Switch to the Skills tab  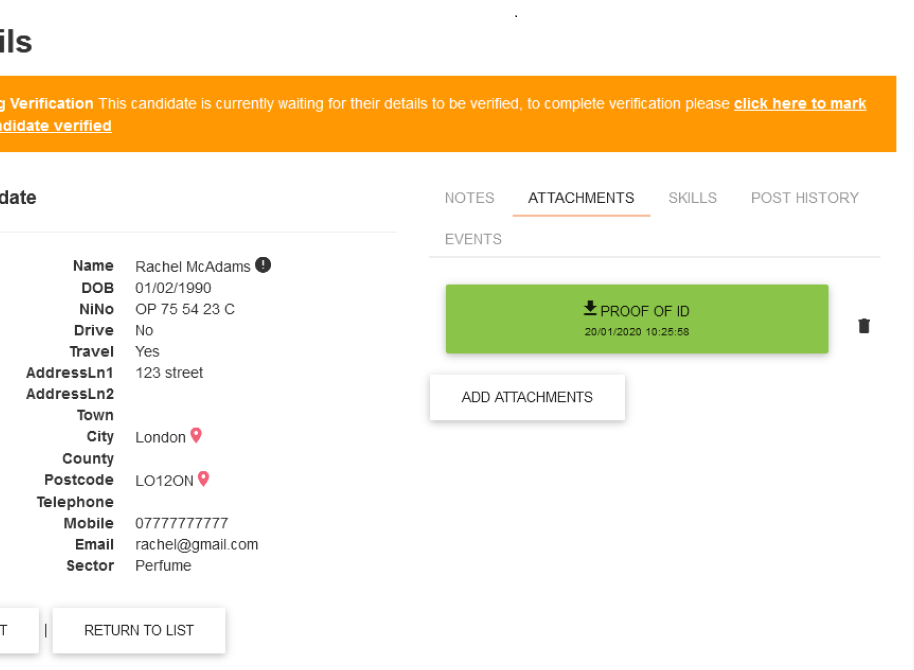(692, 198)
